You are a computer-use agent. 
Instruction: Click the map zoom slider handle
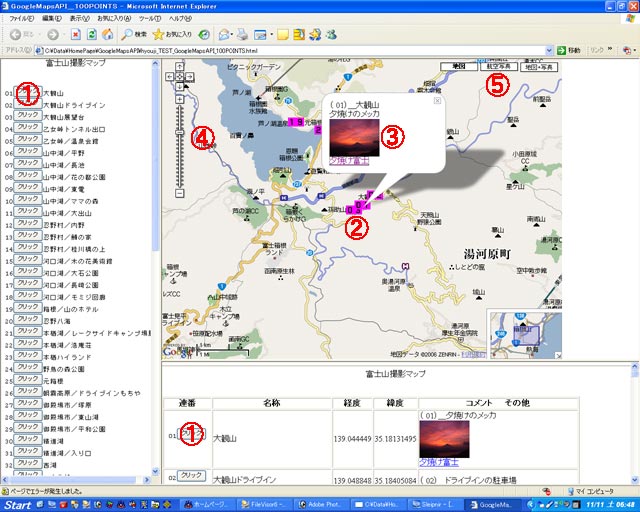point(180,133)
